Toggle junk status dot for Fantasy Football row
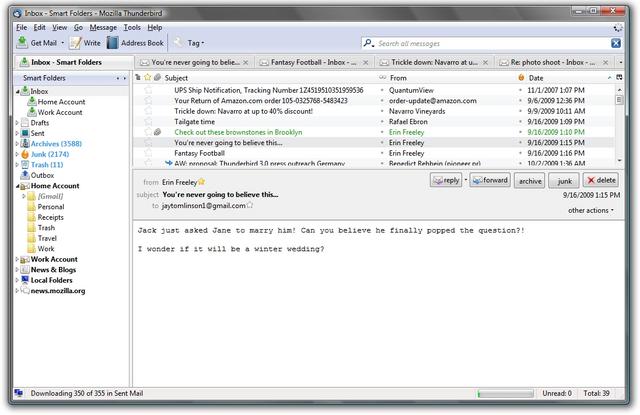Image resolution: width=640 pixels, height=415 pixels. 520,153
